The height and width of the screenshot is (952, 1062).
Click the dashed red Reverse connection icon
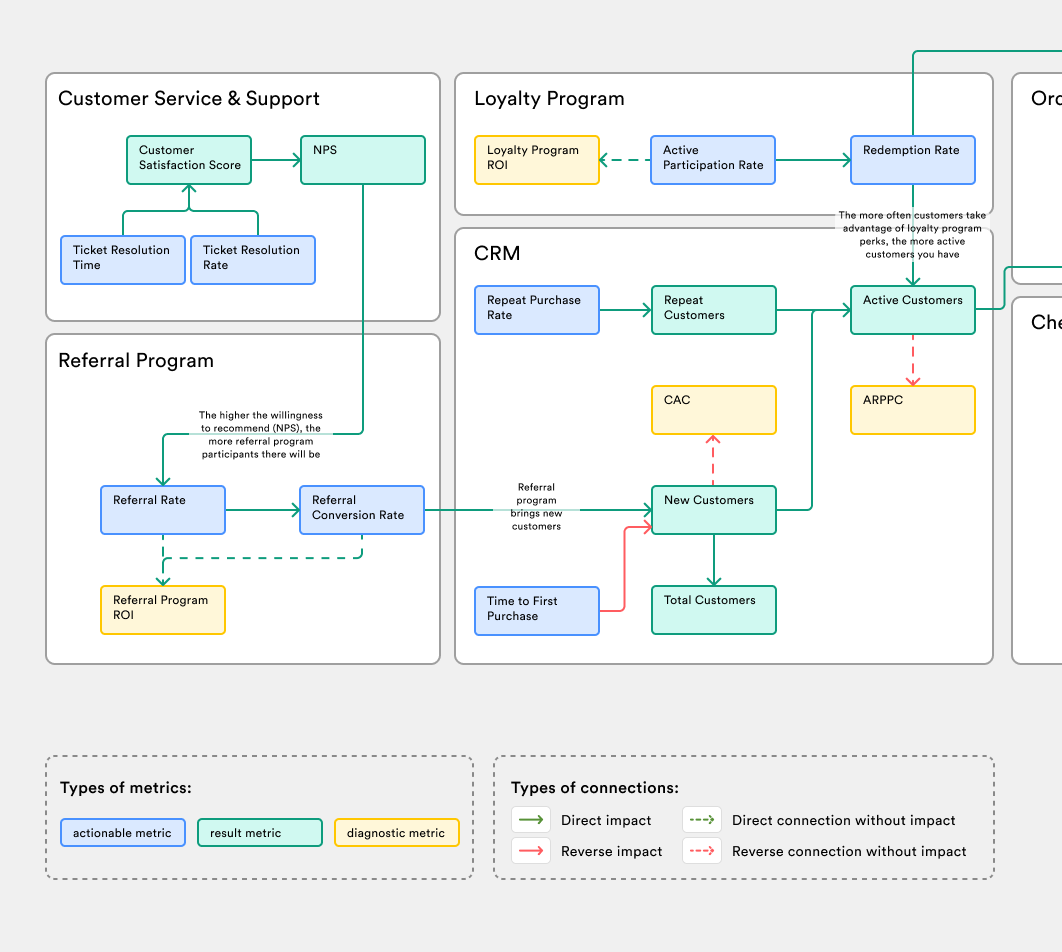tap(702, 851)
